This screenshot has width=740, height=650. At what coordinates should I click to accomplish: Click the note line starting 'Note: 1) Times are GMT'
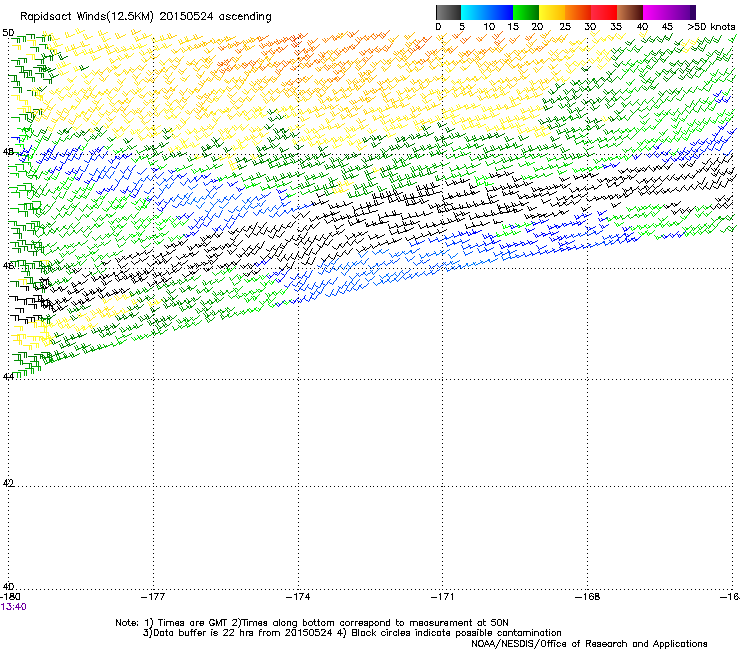[x=312, y=623]
